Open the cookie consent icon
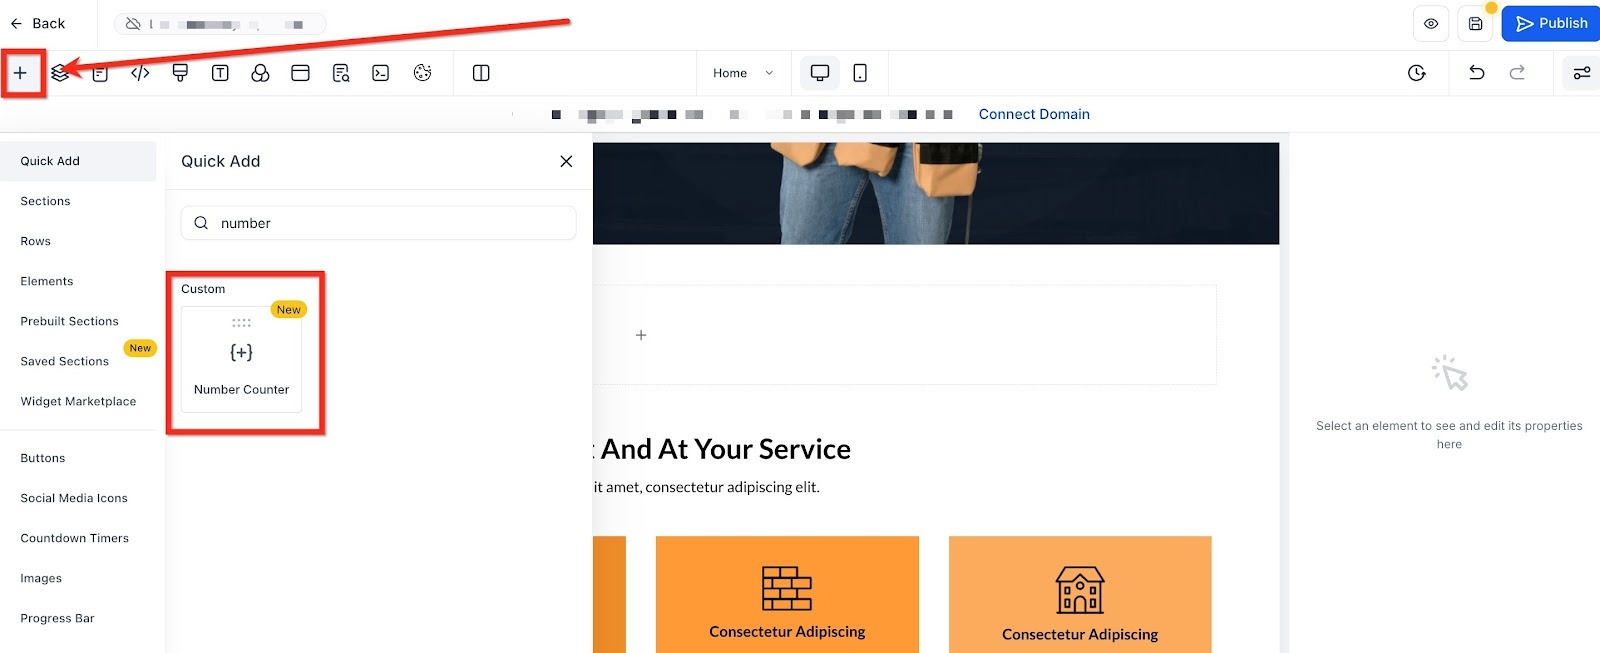This screenshot has width=1600, height=653. point(422,73)
